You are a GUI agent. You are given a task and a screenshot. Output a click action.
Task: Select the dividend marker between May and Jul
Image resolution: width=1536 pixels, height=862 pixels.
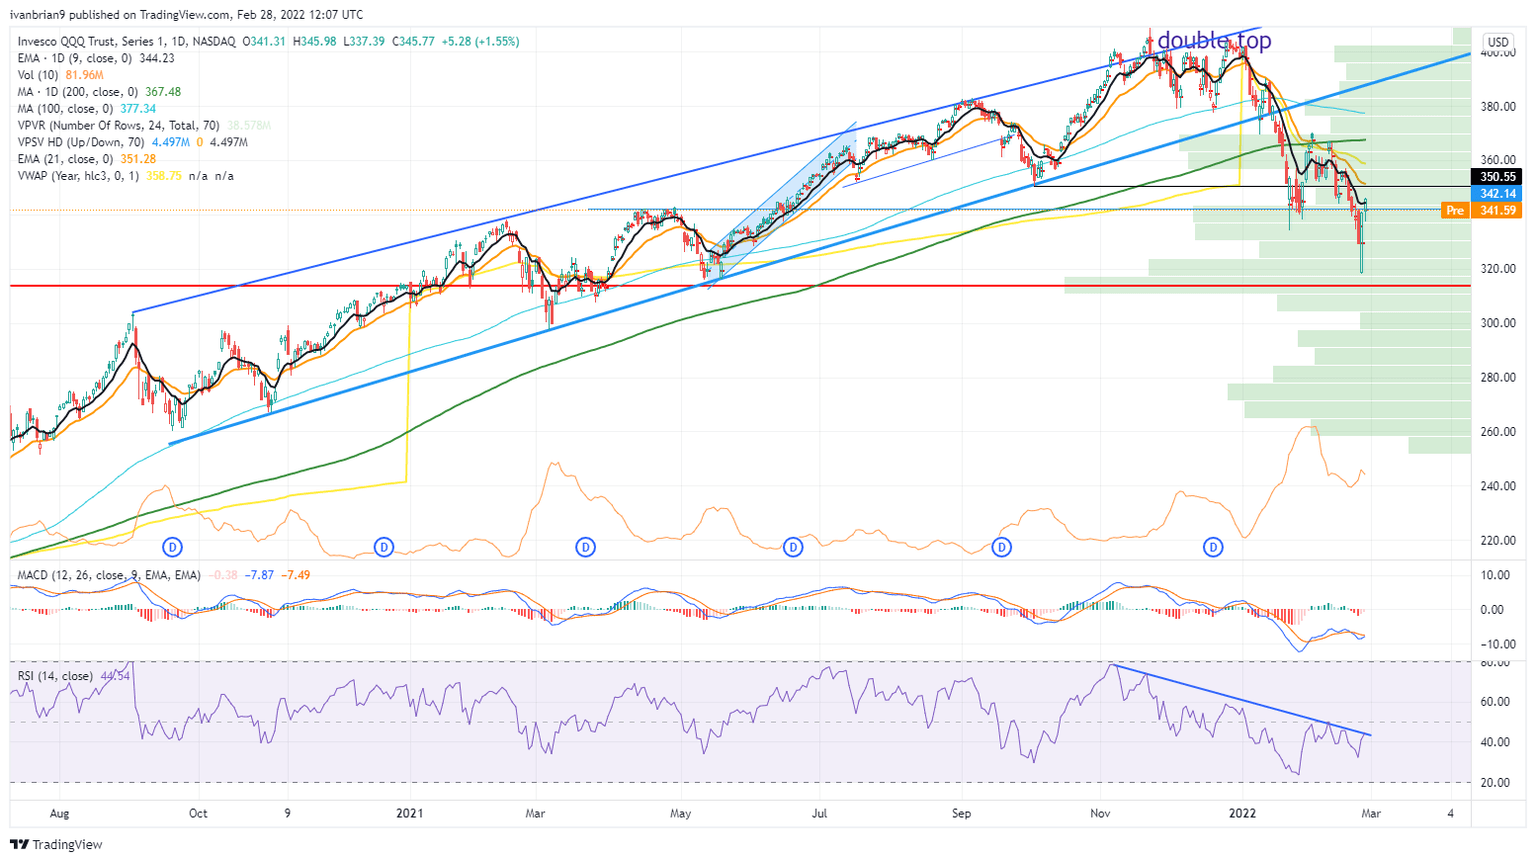pyautogui.click(x=793, y=547)
